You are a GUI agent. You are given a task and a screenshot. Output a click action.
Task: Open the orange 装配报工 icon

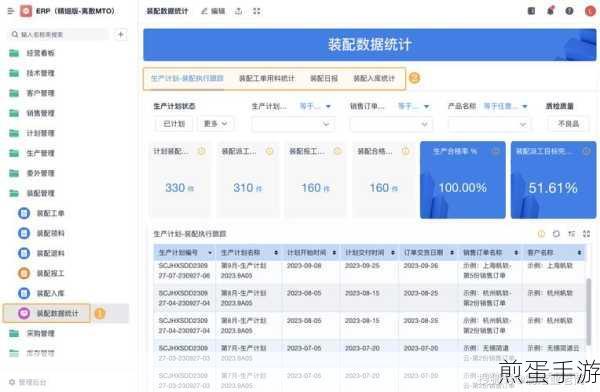[24, 273]
